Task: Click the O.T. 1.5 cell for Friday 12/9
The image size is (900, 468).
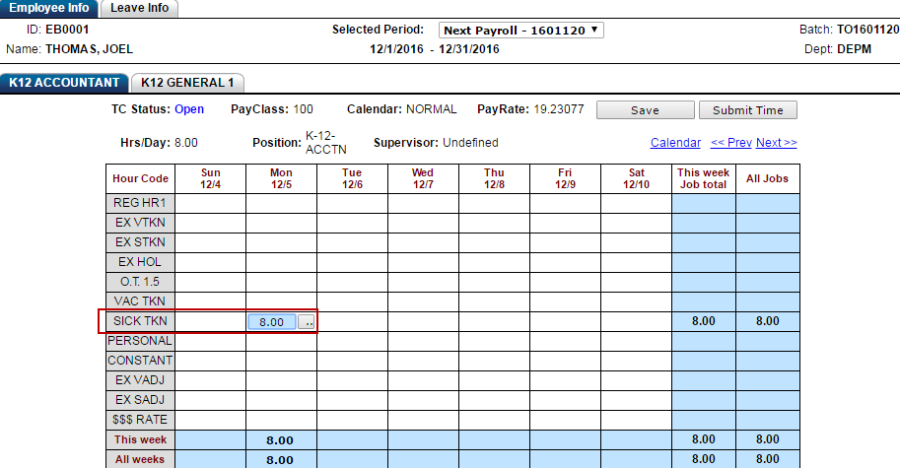Action: (x=565, y=281)
